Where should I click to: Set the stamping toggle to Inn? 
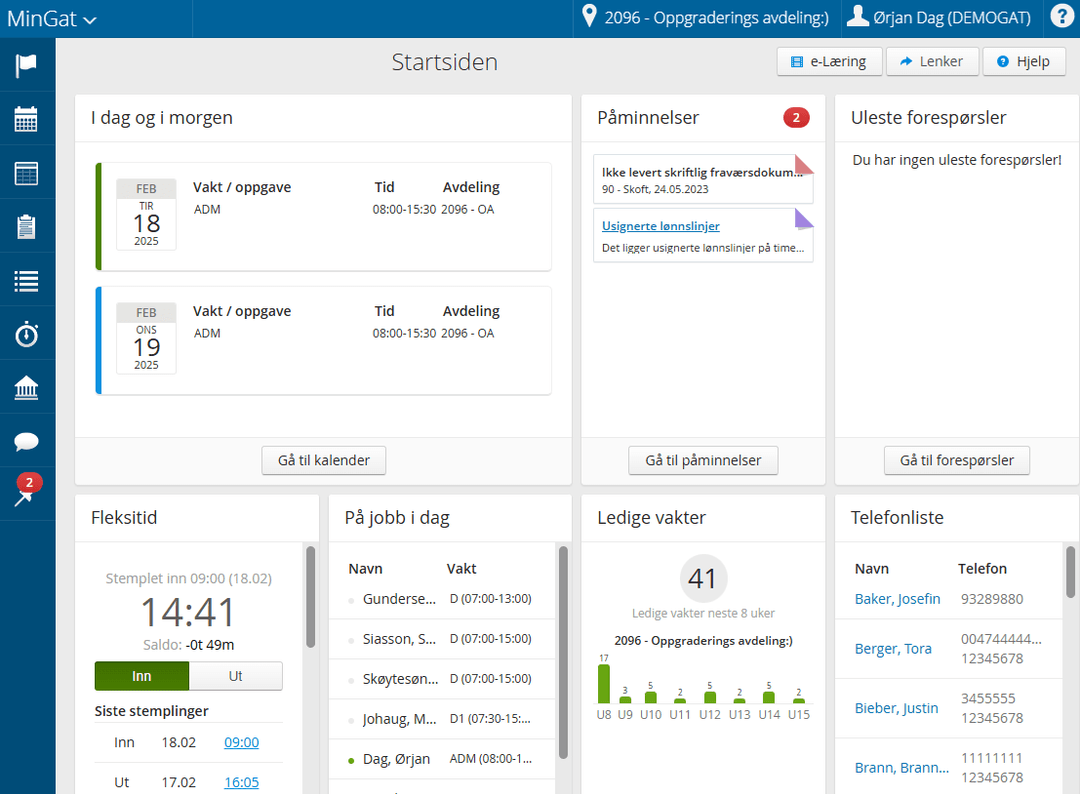pos(141,676)
